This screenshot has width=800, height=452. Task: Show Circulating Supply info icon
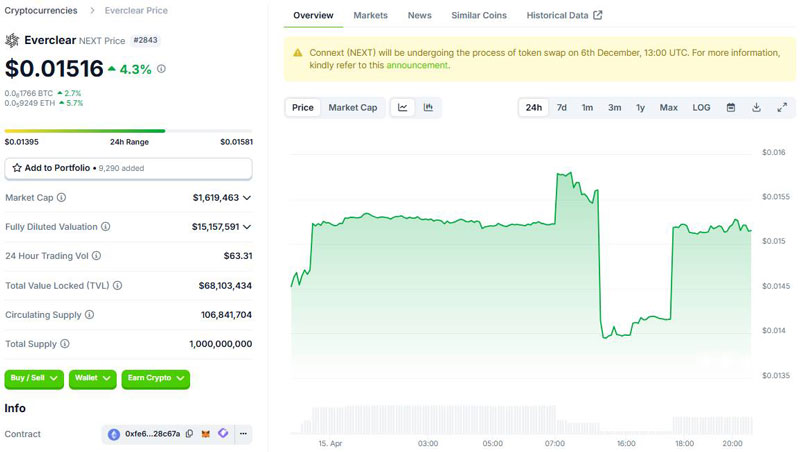(89, 314)
